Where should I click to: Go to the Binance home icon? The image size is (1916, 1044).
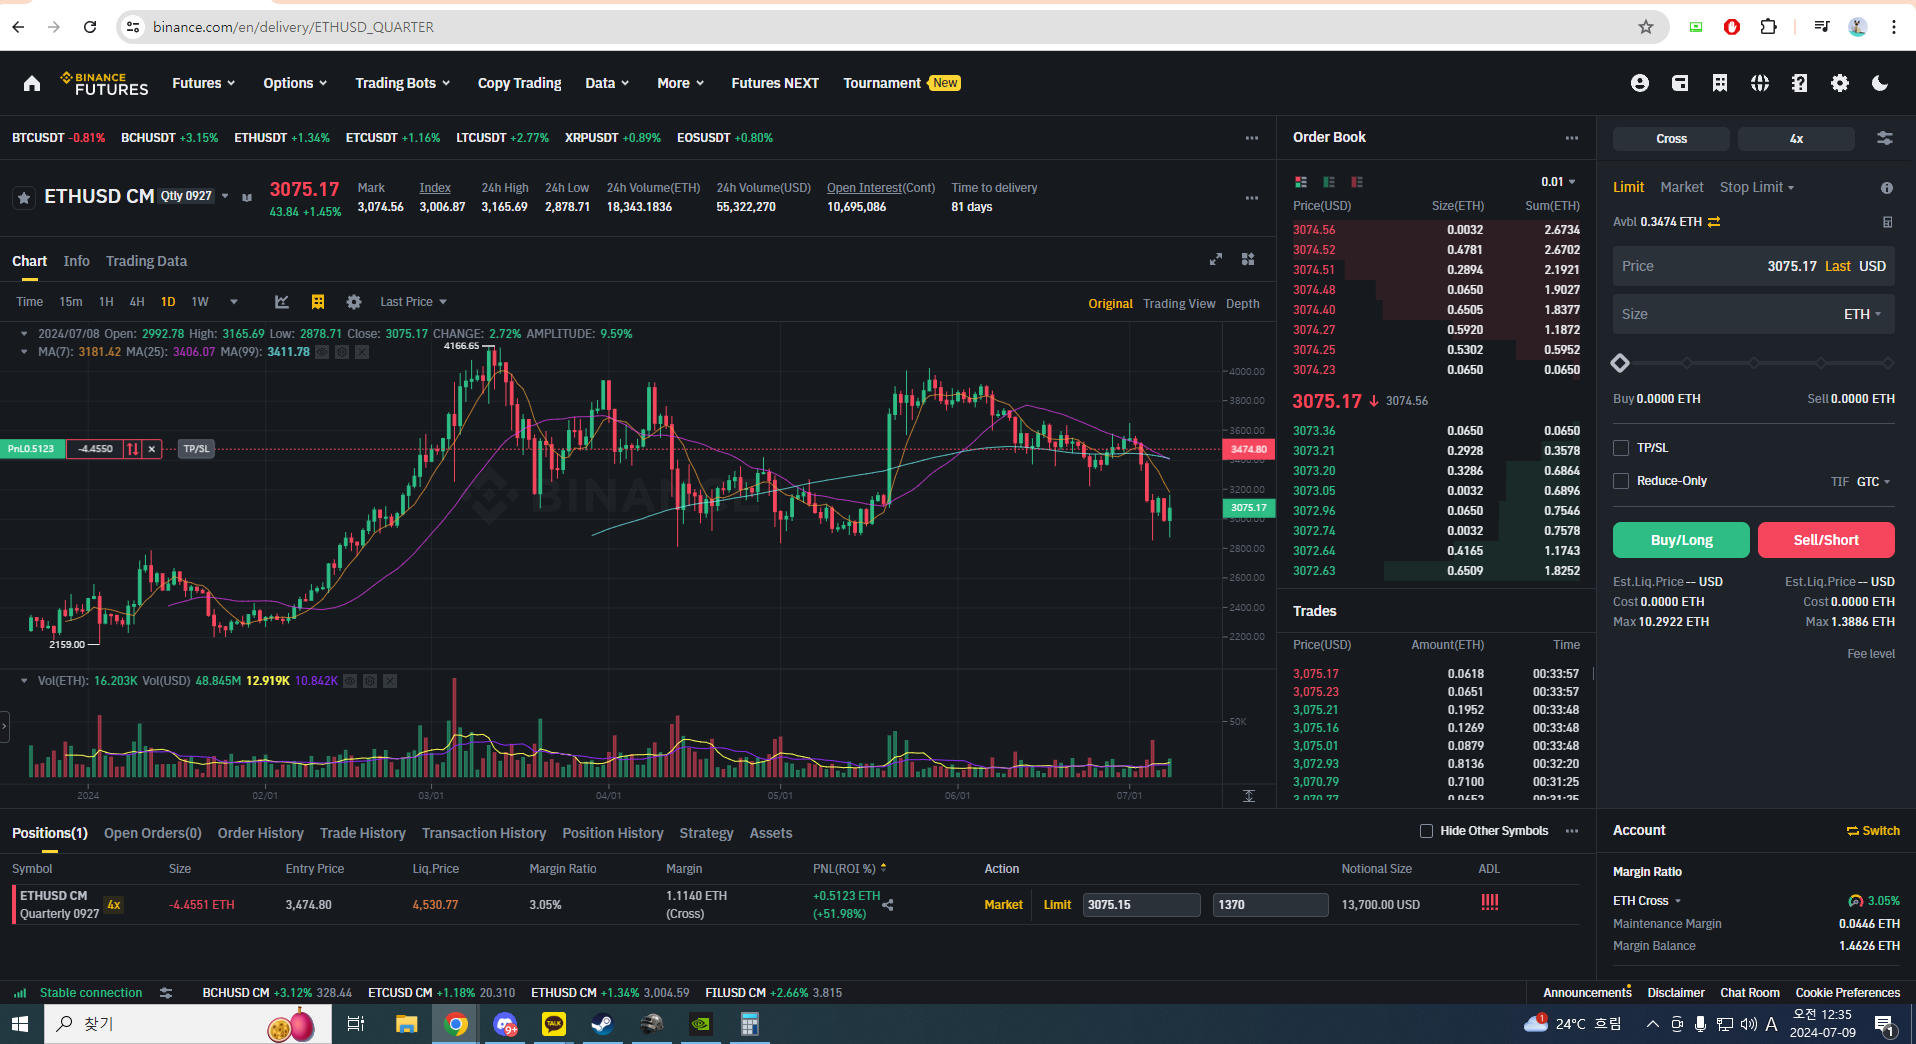(x=32, y=83)
